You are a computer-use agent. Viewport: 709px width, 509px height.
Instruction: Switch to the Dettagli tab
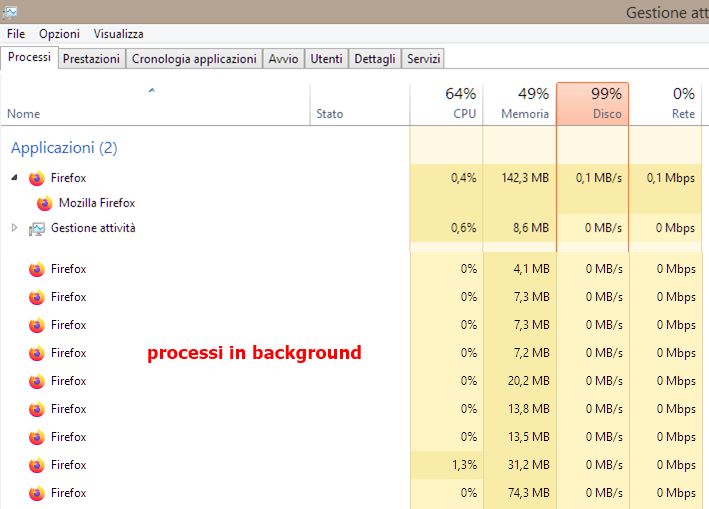point(375,59)
